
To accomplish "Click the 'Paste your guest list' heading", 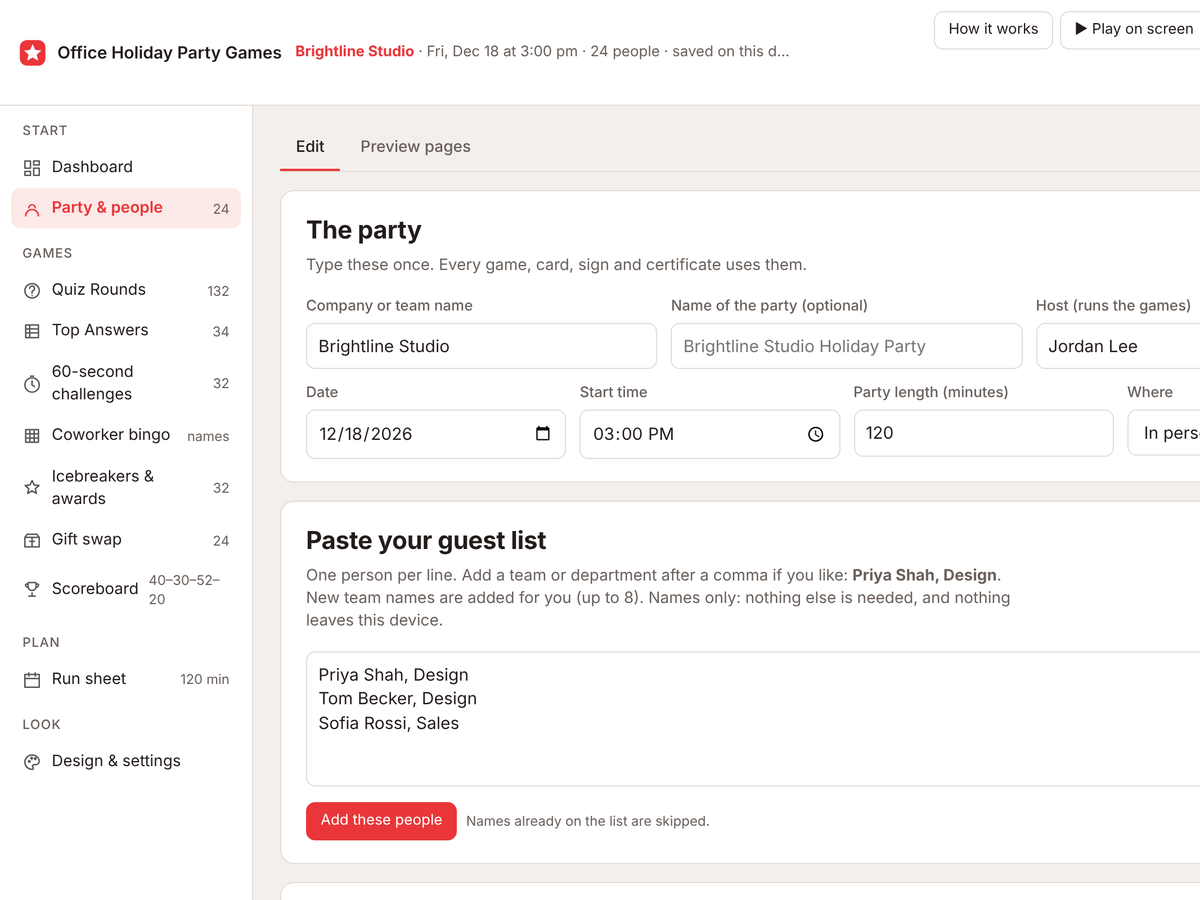I will point(426,541).
